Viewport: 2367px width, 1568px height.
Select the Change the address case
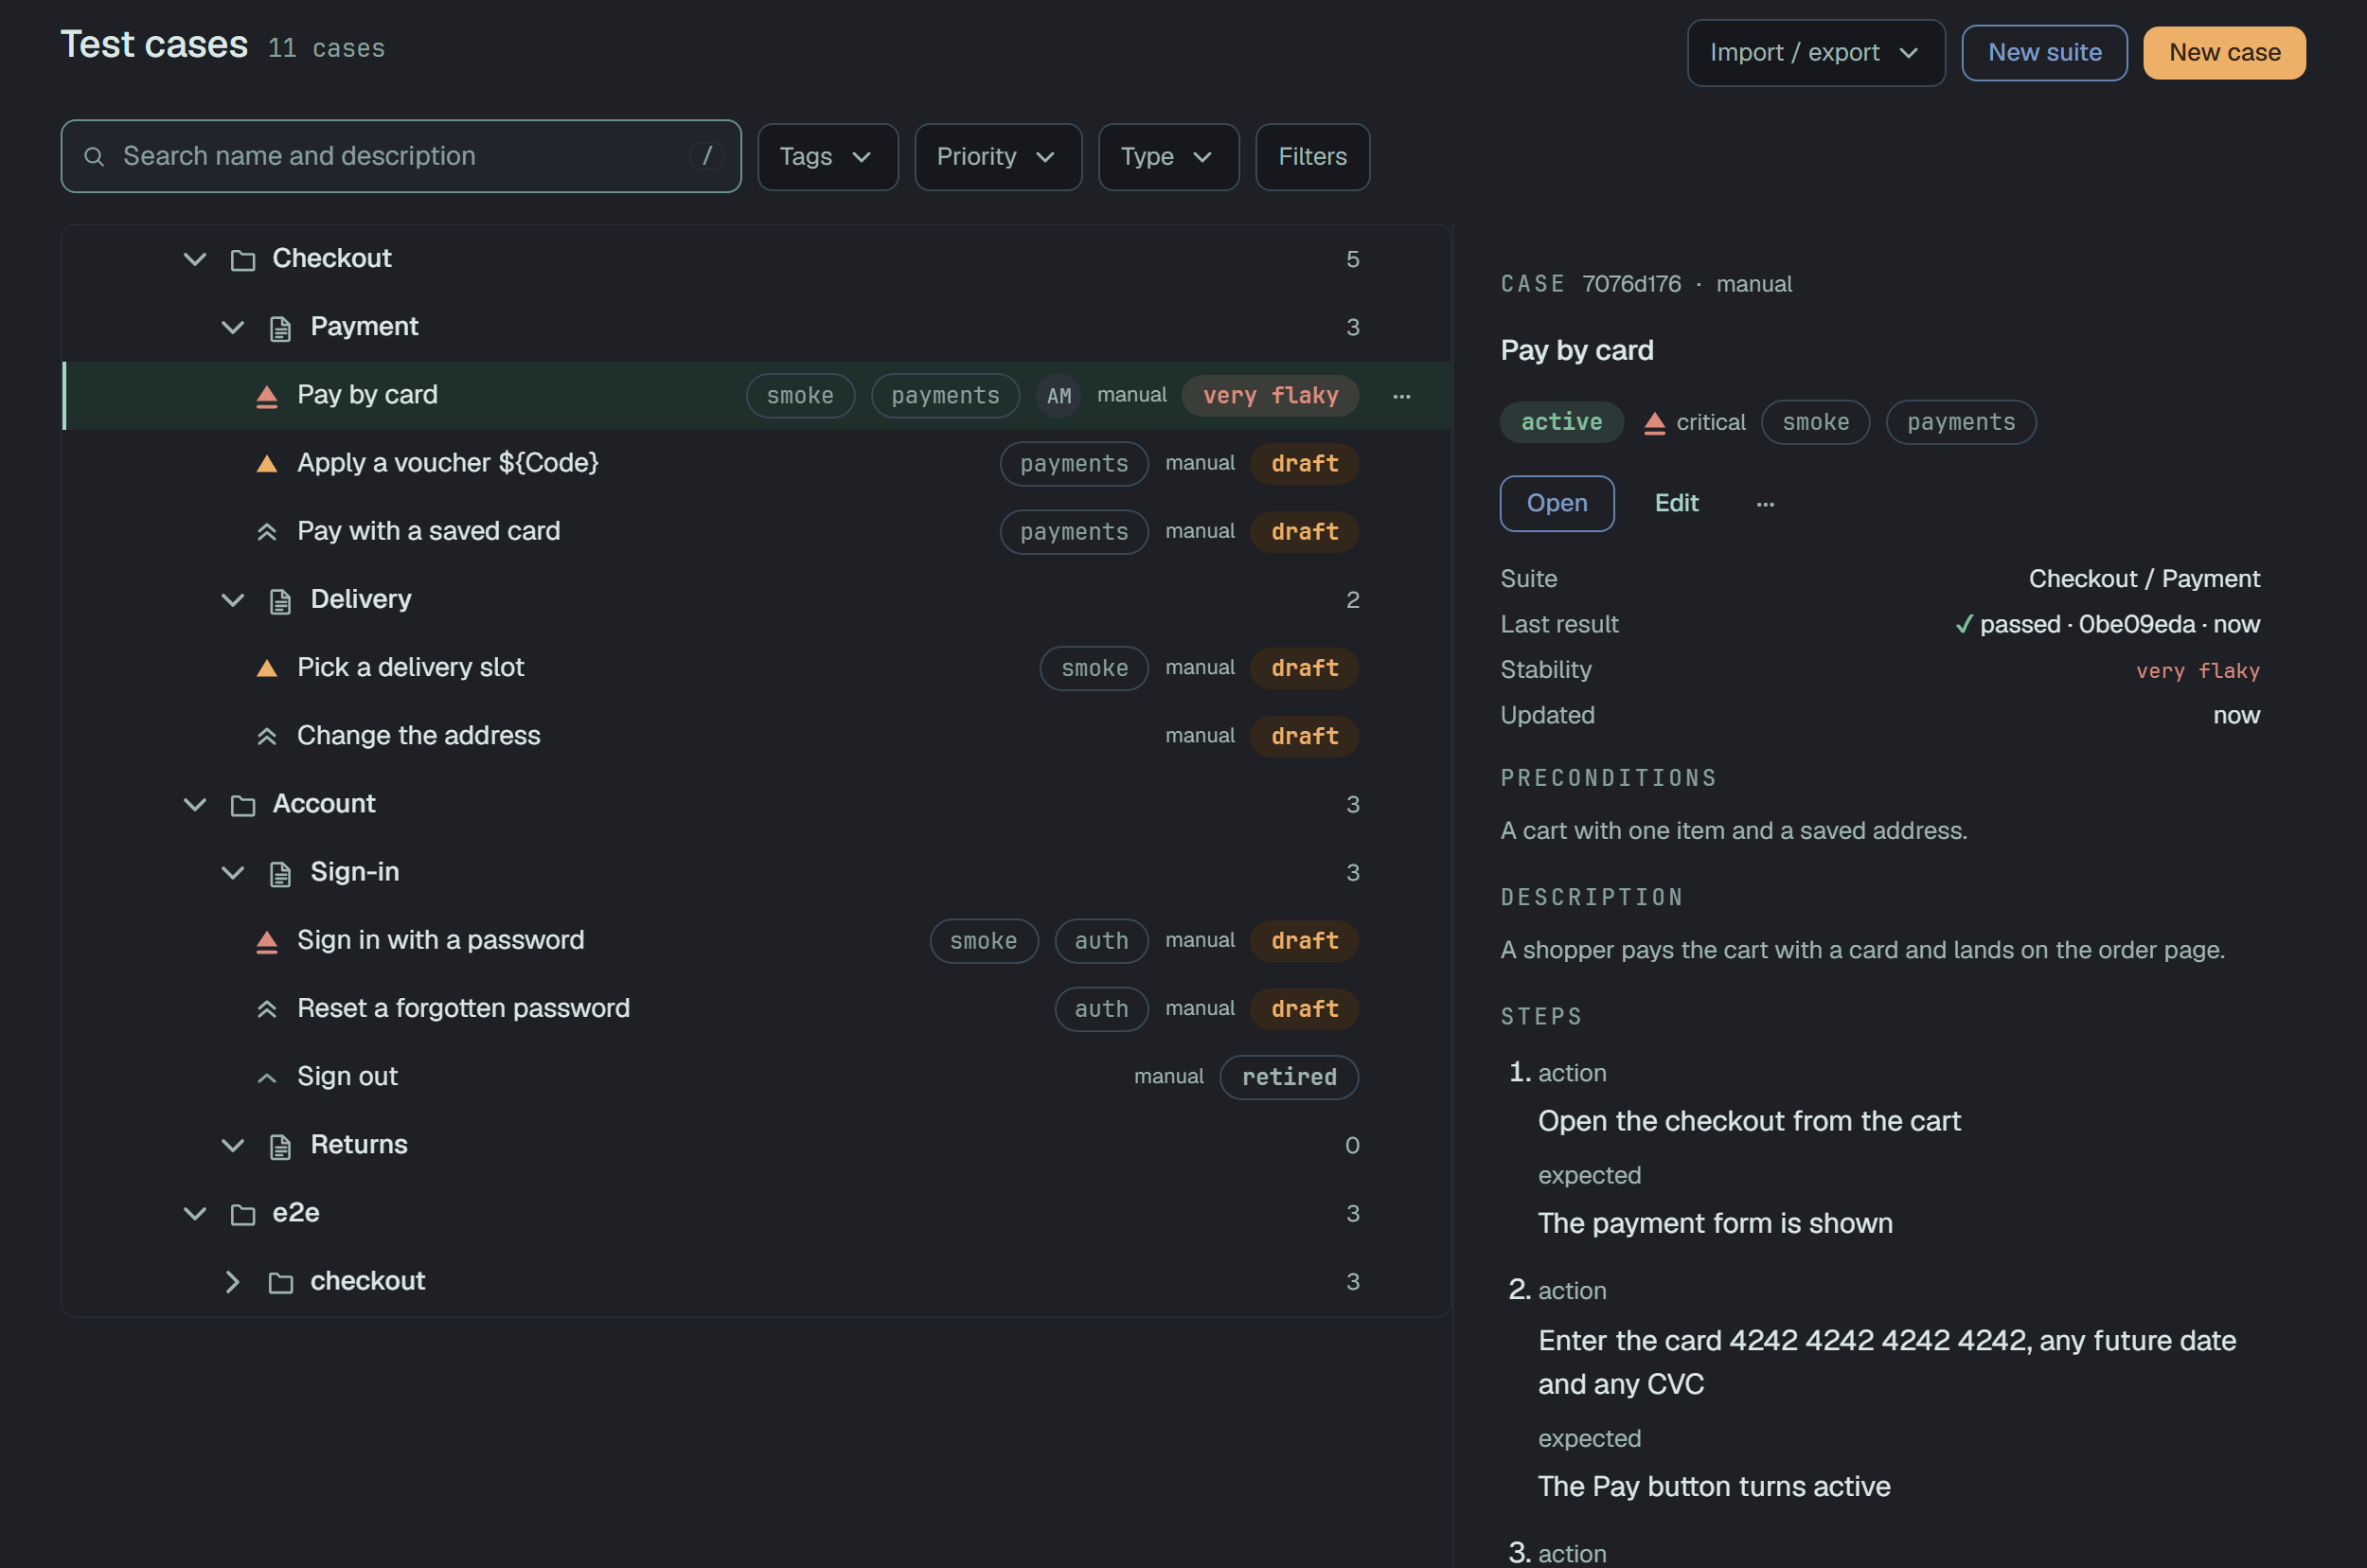point(757,736)
